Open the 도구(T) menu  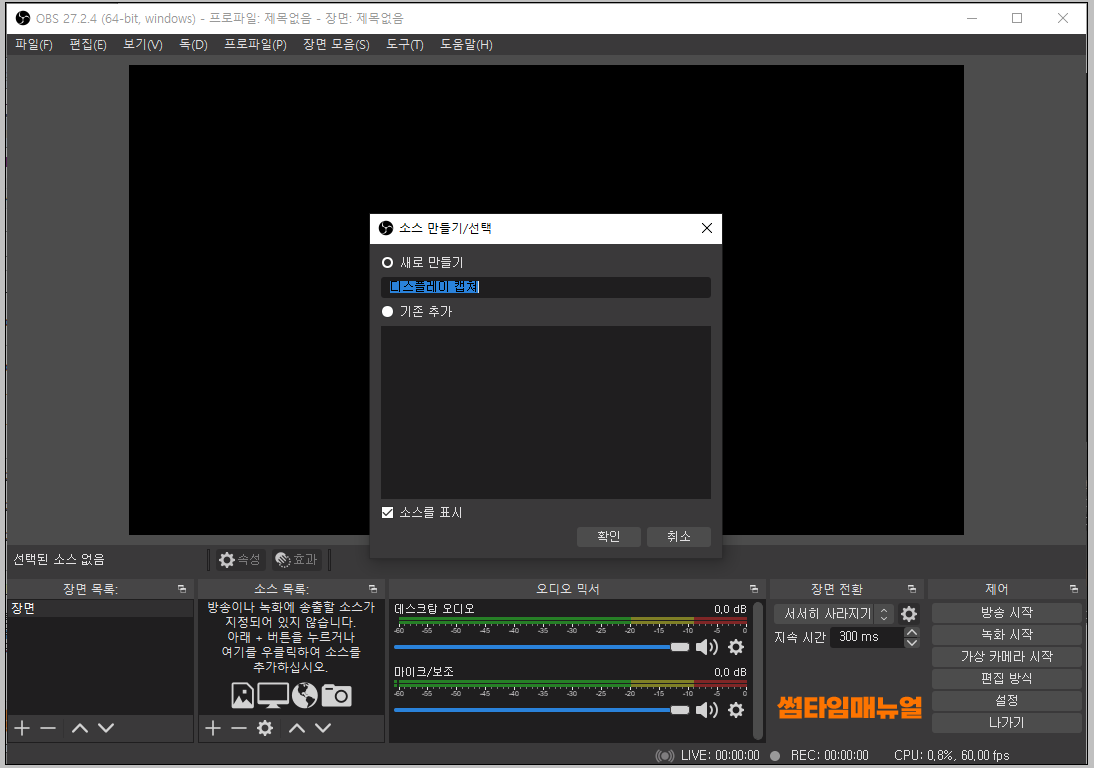pos(405,45)
